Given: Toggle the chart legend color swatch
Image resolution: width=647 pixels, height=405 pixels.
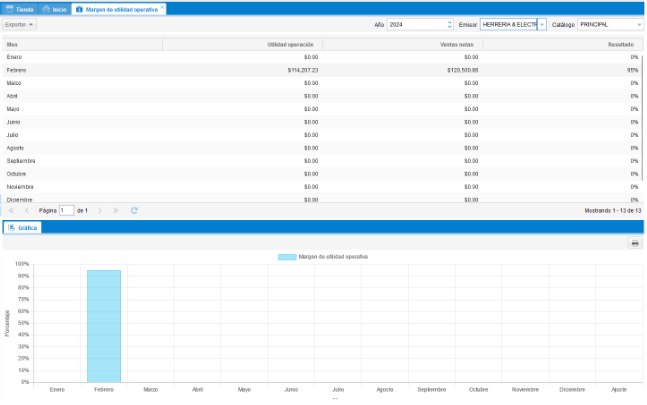Looking at the screenshot, I should coord(286,257).
